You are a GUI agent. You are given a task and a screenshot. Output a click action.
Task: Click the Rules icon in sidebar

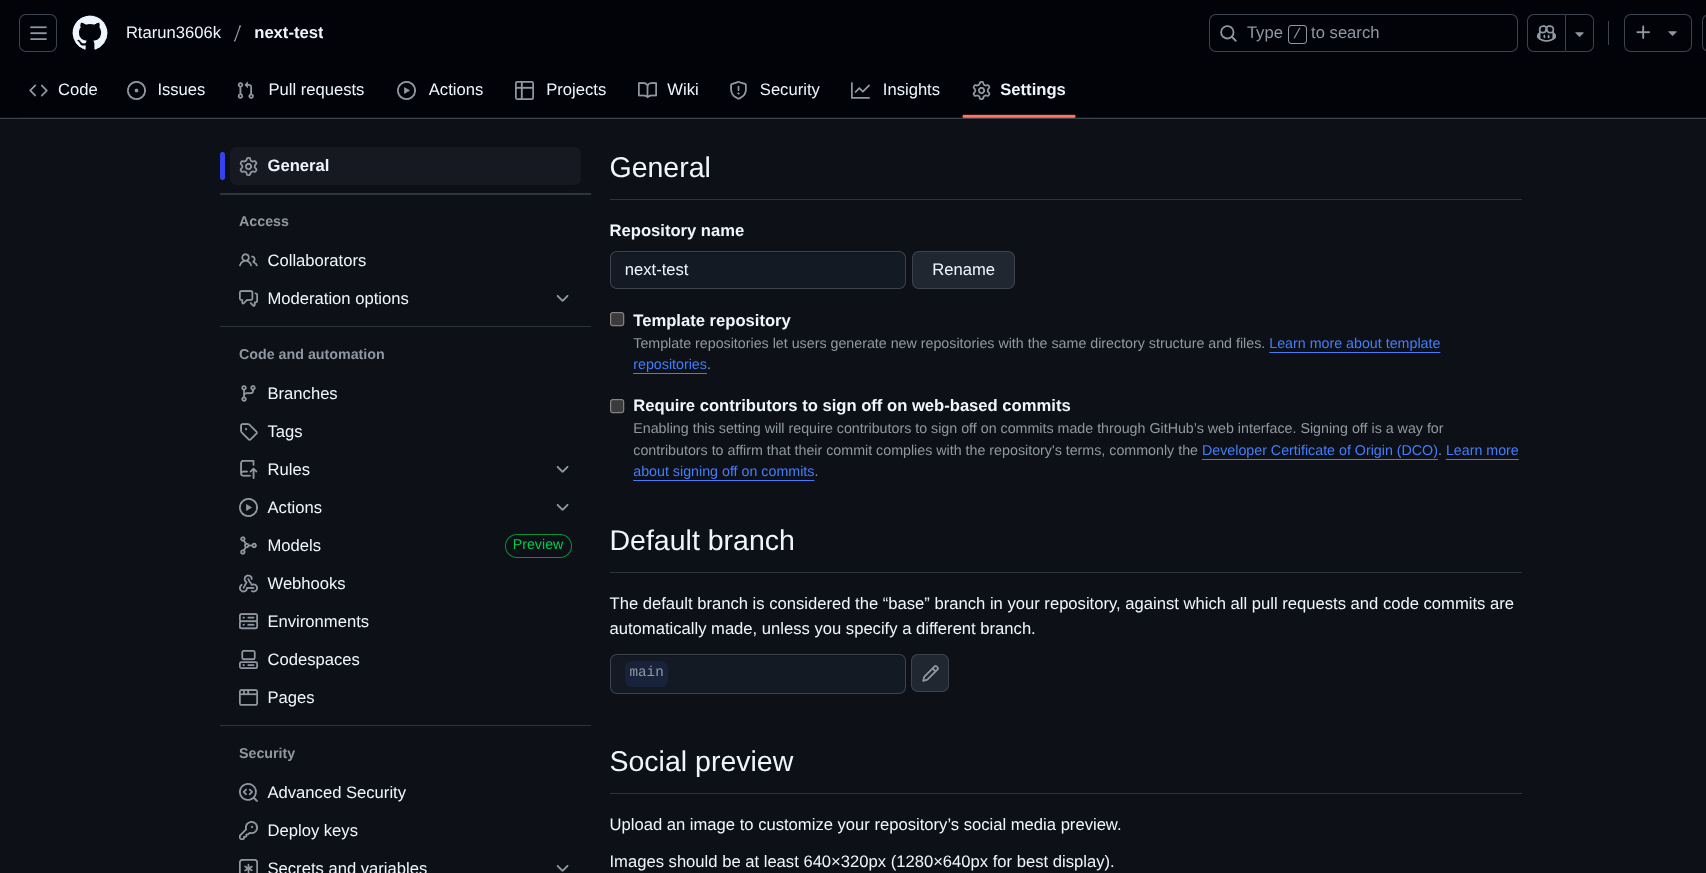tap(248, 469)
